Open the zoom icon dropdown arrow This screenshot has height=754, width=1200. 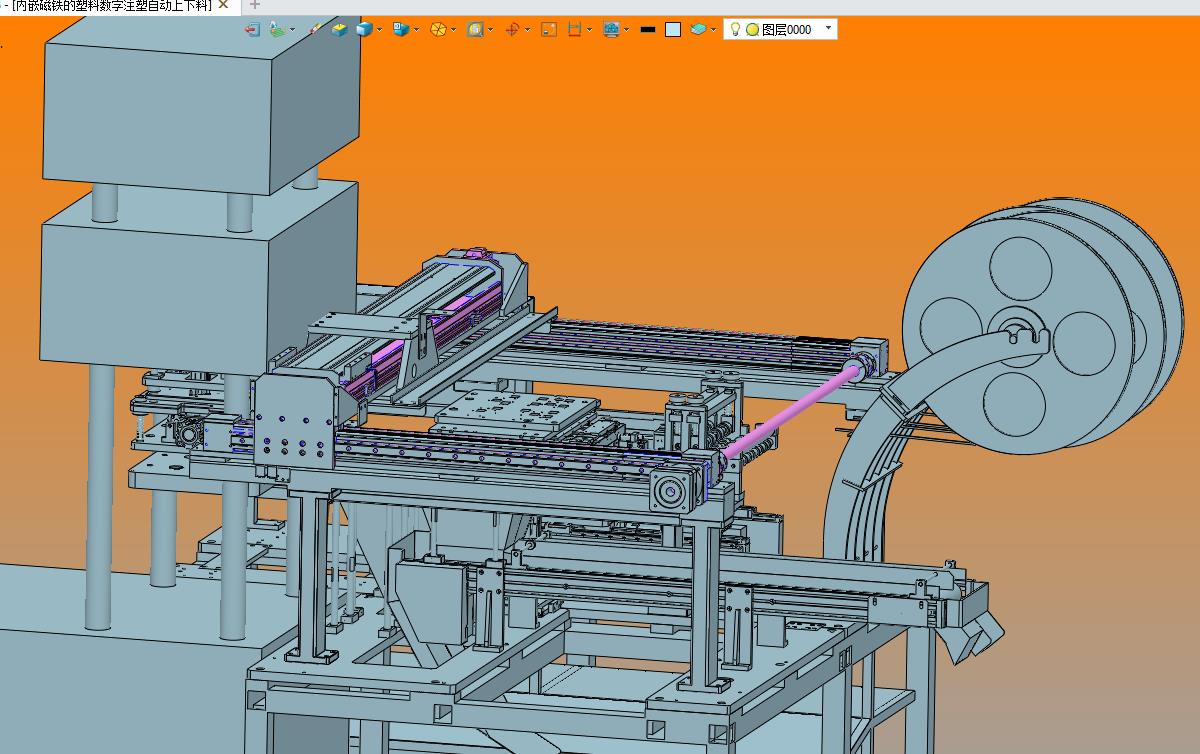tap(491, 30)
